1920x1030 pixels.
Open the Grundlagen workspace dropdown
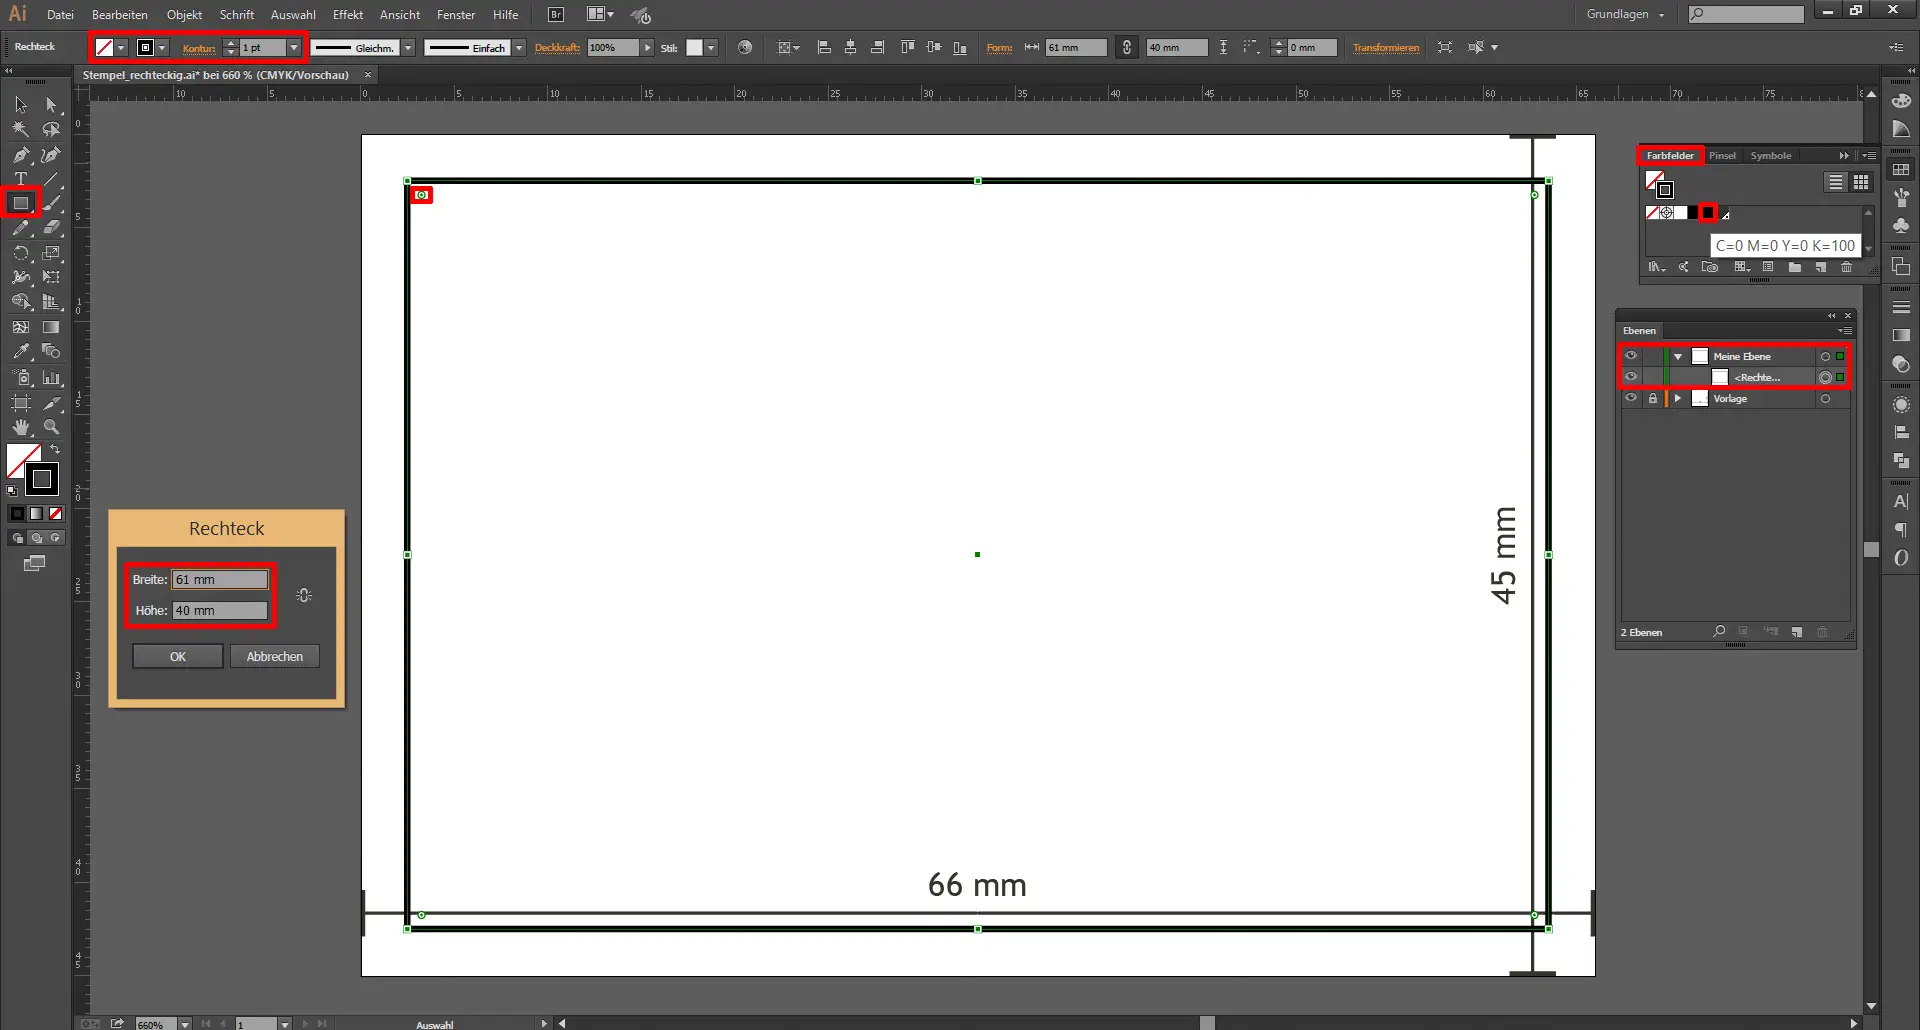tap(1625, 15)
